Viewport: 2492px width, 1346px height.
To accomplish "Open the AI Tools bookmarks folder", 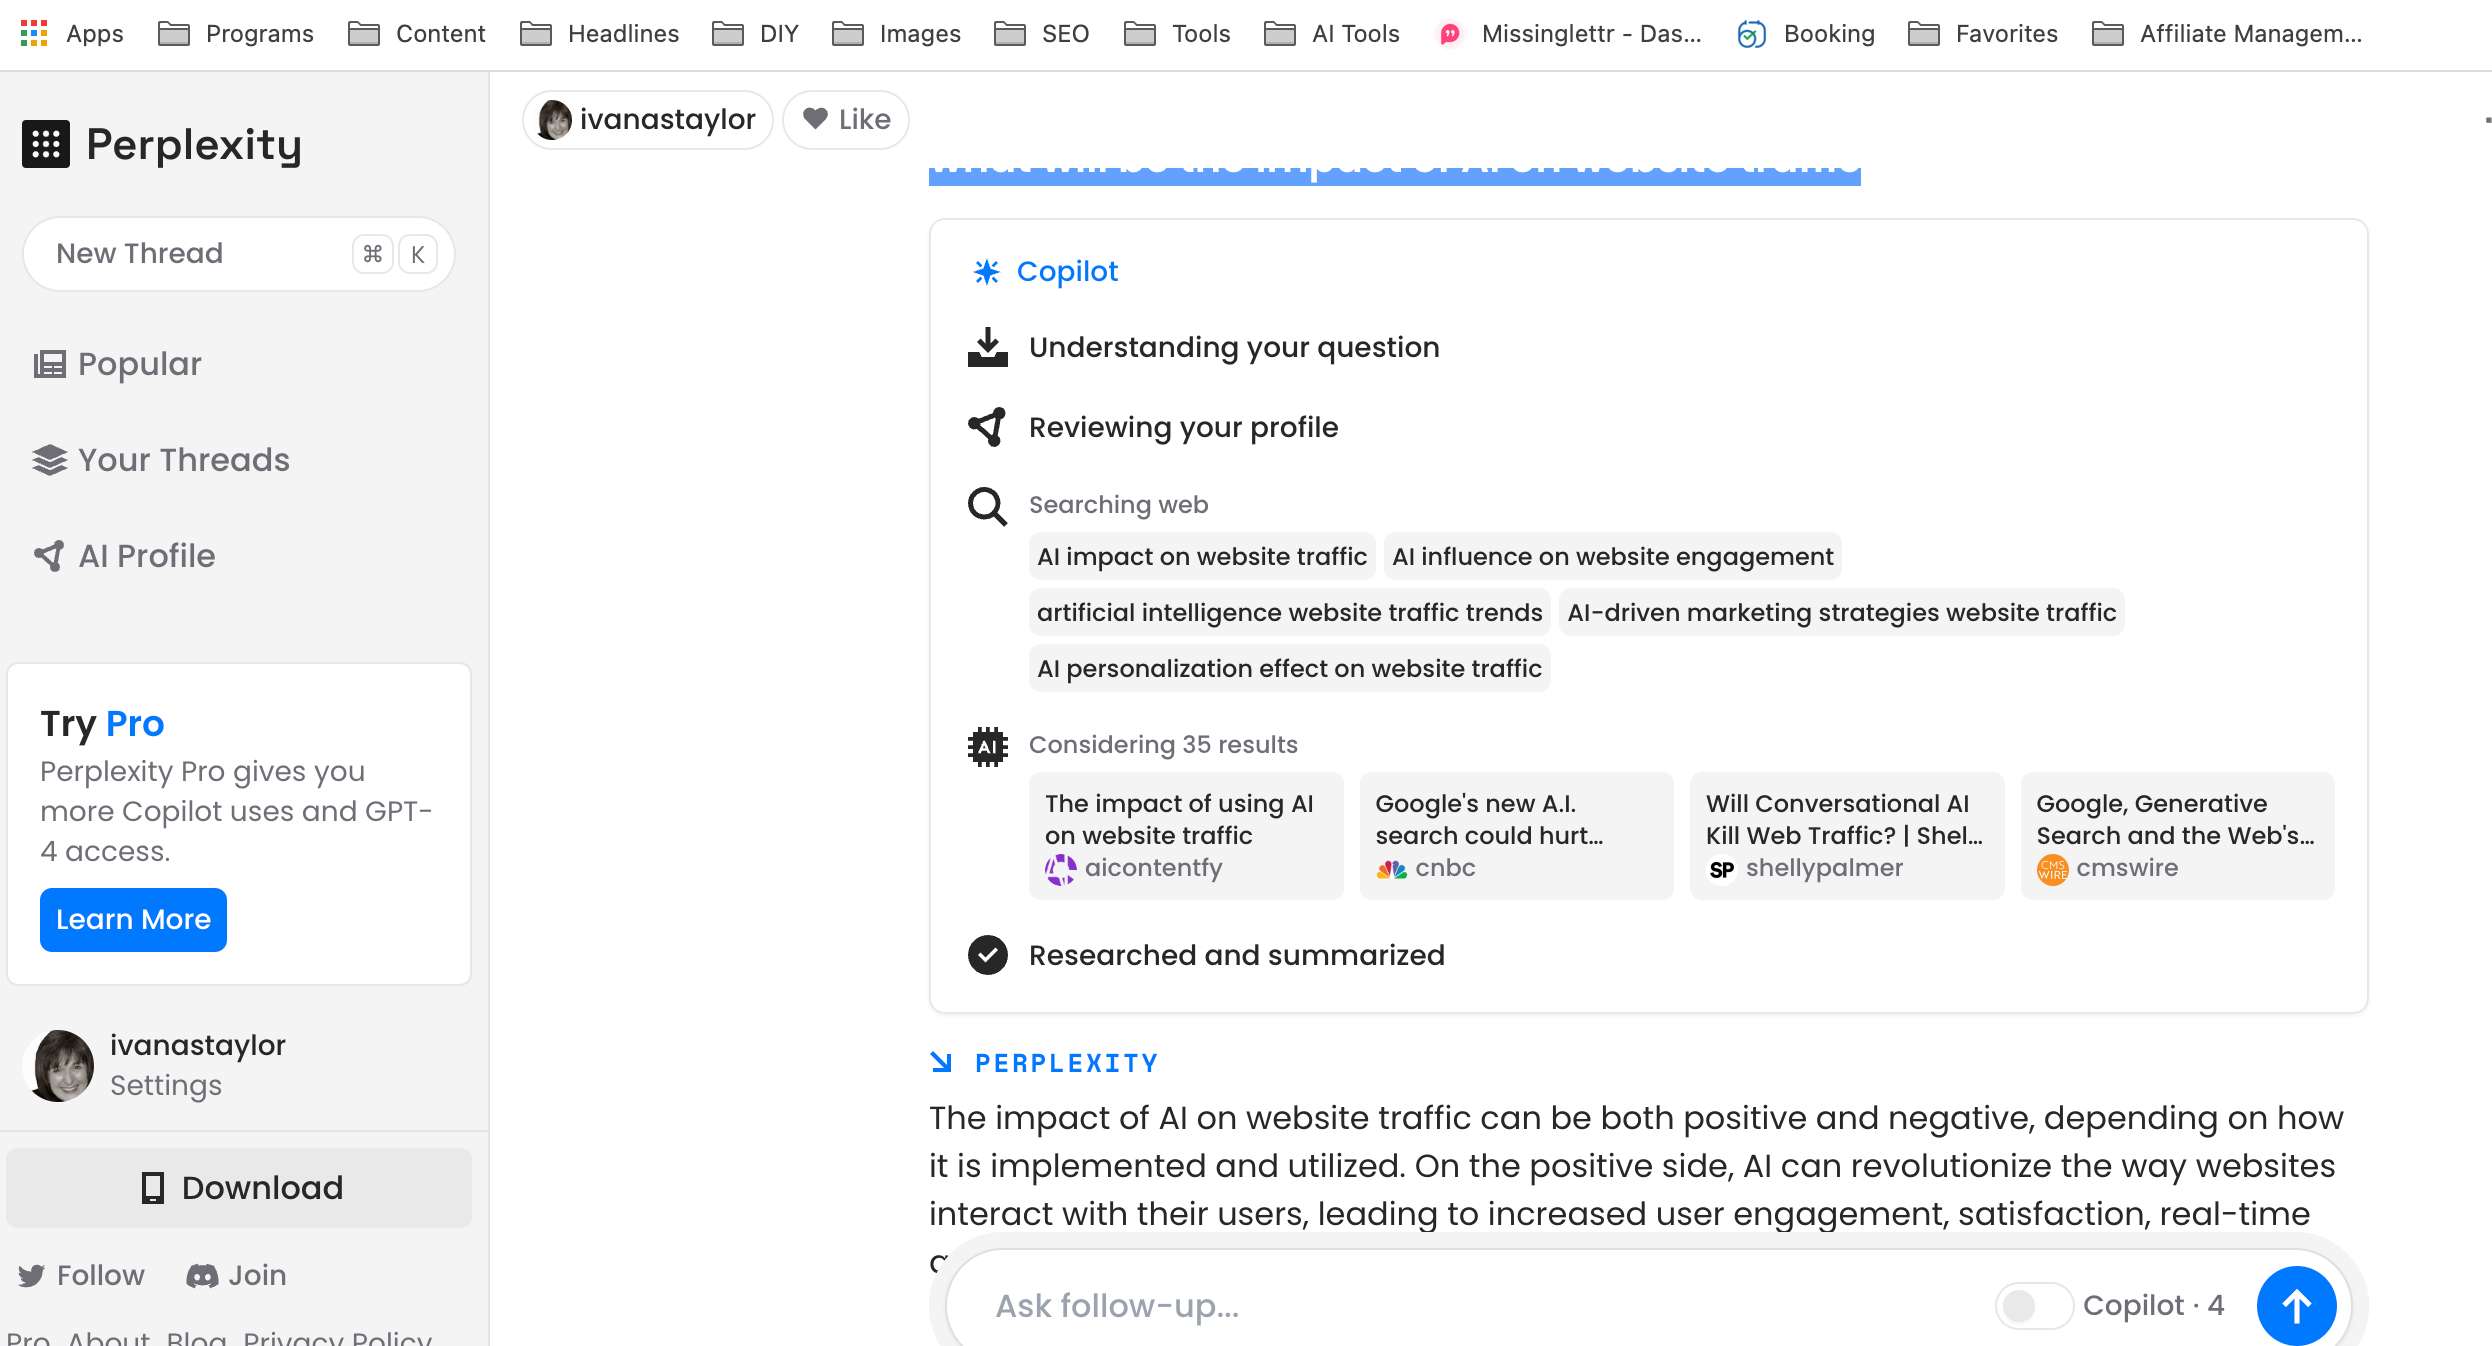I will pyautogui.click(x=1331, y=33).
